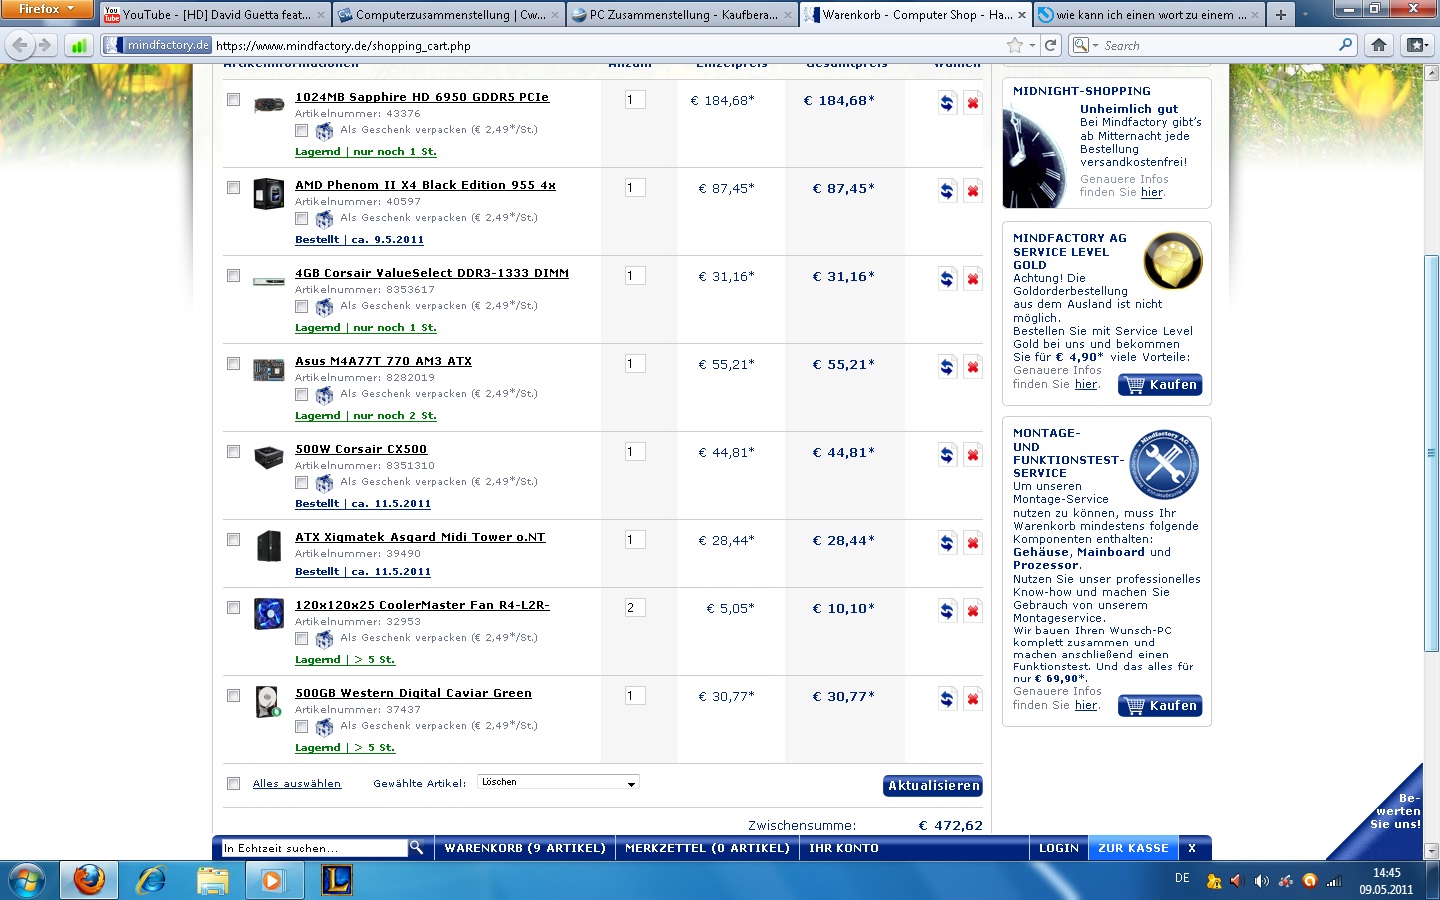Open League of Legends taskbar icon
Screen dimensions: 1440x900
pyautogui.click(x=336, y=880)
